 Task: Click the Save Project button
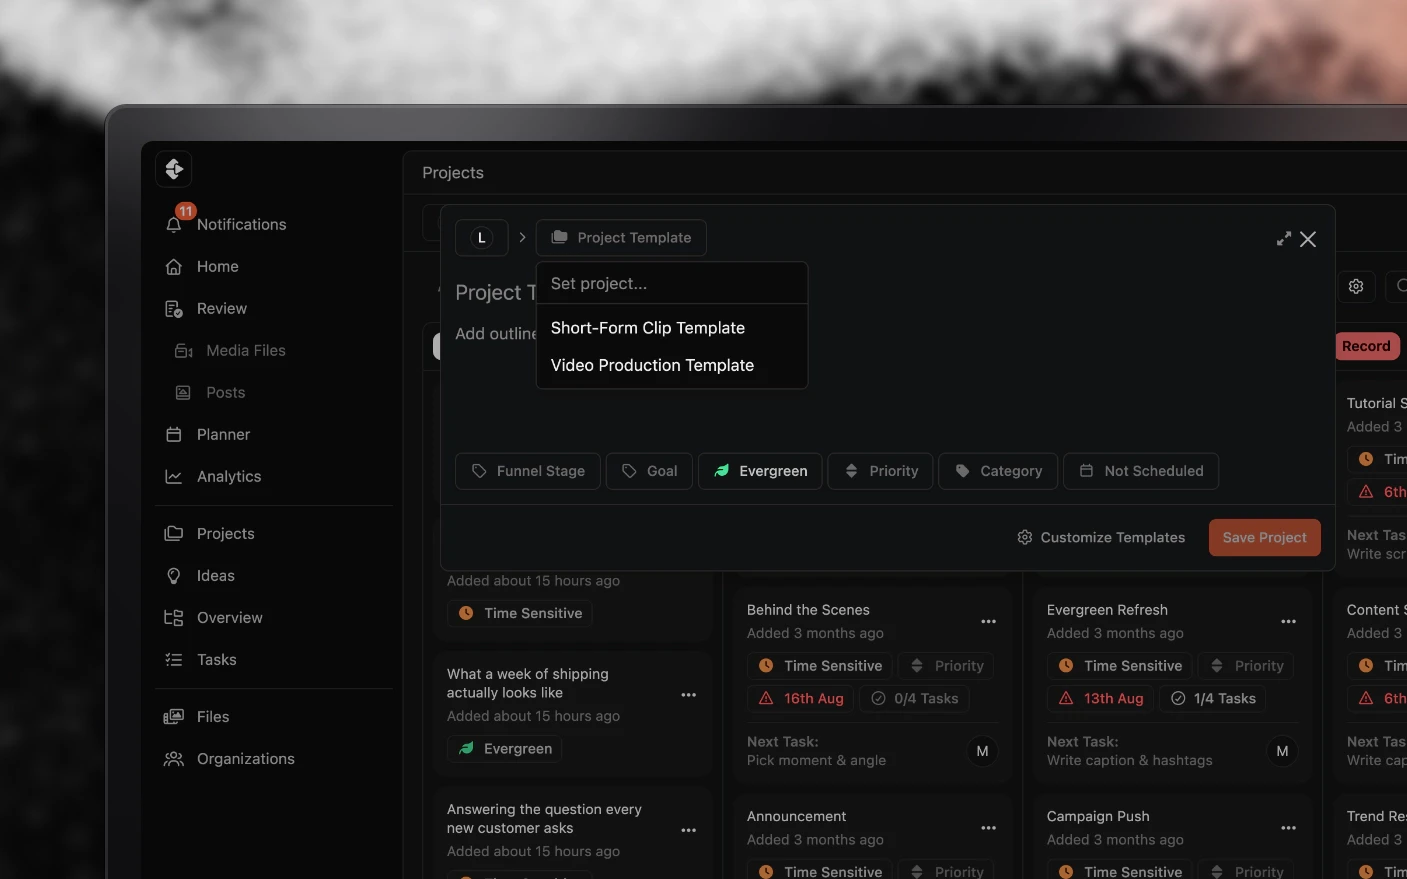coord(1264,538)
